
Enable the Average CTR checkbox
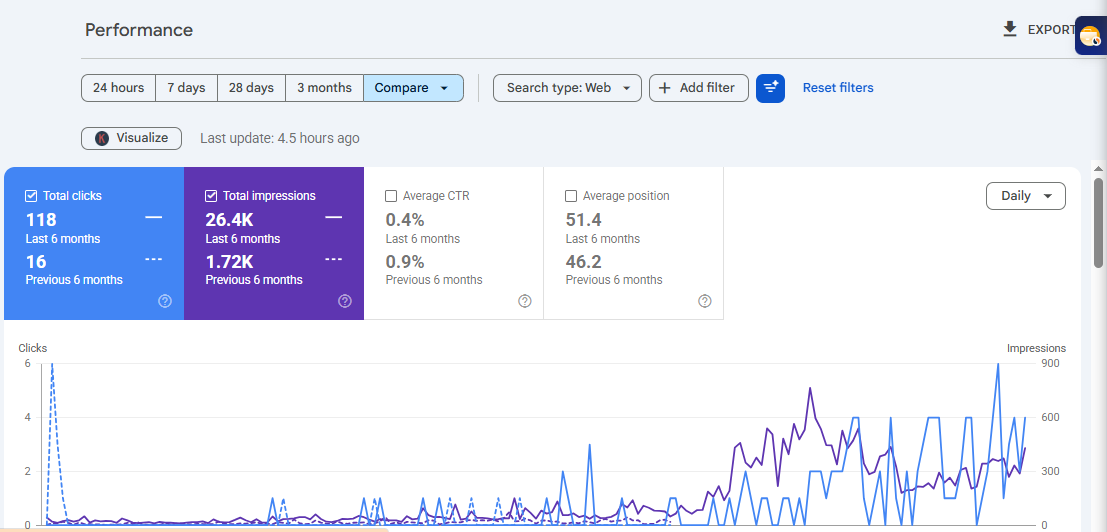coord(391,196)
